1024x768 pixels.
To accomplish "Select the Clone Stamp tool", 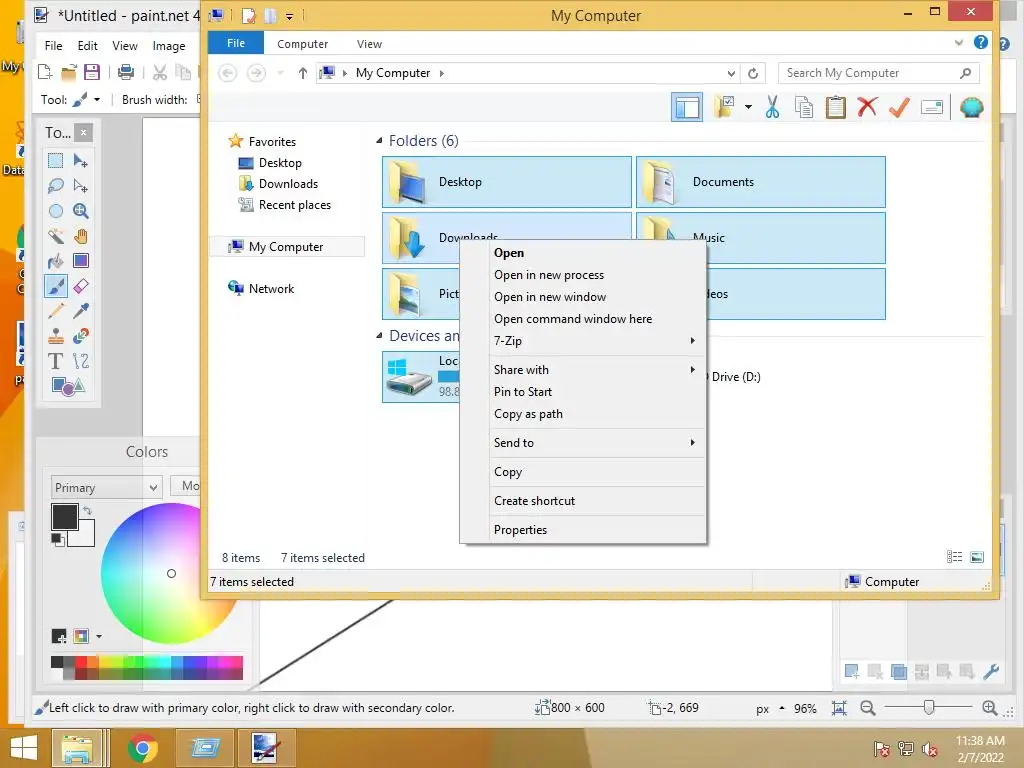I will 56,336.
